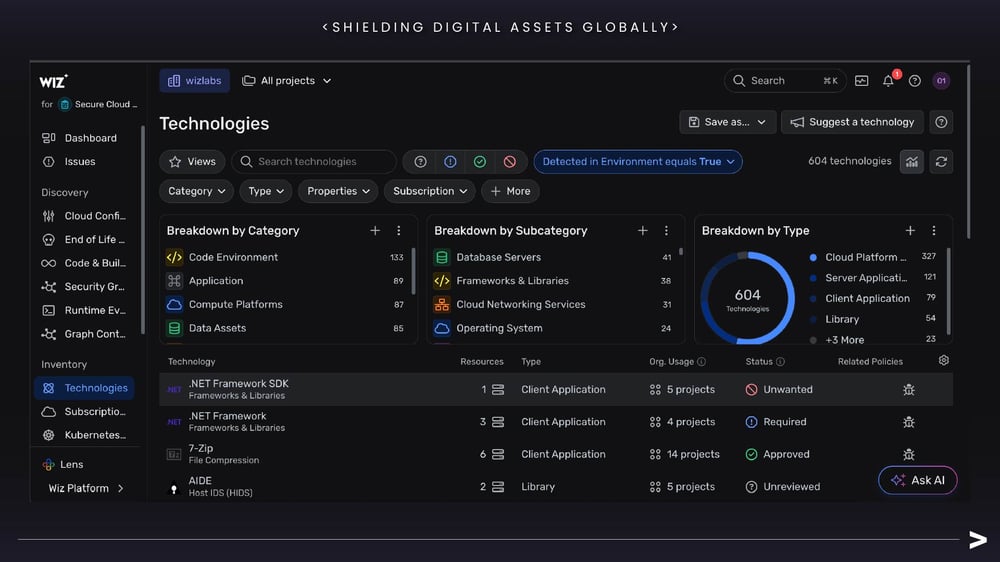Expand the Properties filter dropdown
Image resolution: width=1000 pixels, height=562 pixels.
pos(338,191)
